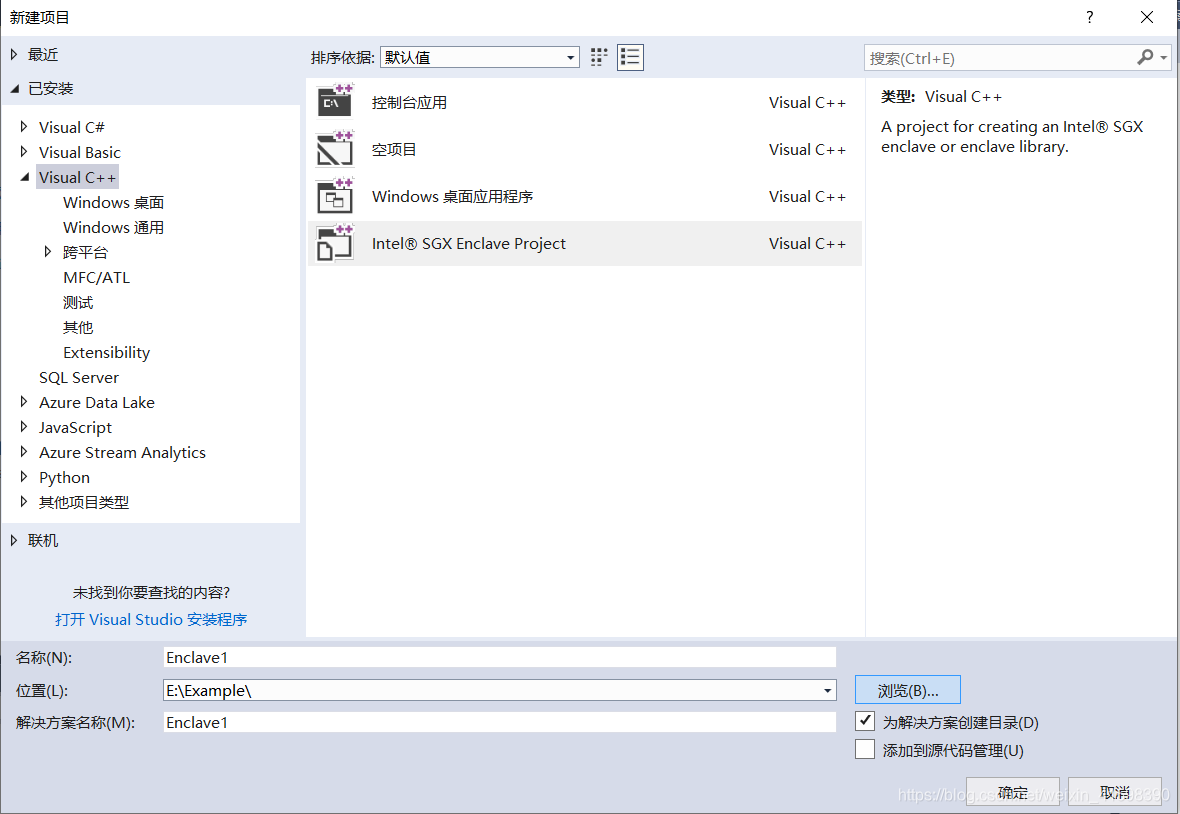Open Visual Studio installer link

point(151,619)
